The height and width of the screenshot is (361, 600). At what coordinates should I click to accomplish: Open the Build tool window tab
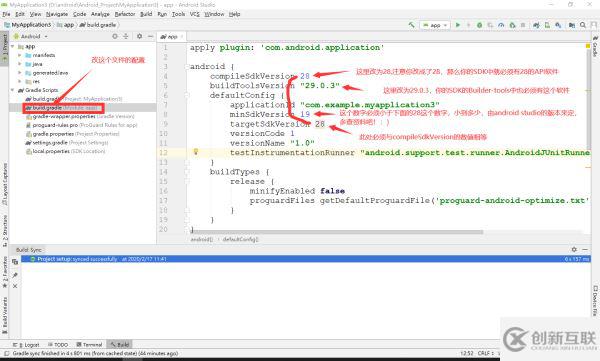click(x=120, y=345)
